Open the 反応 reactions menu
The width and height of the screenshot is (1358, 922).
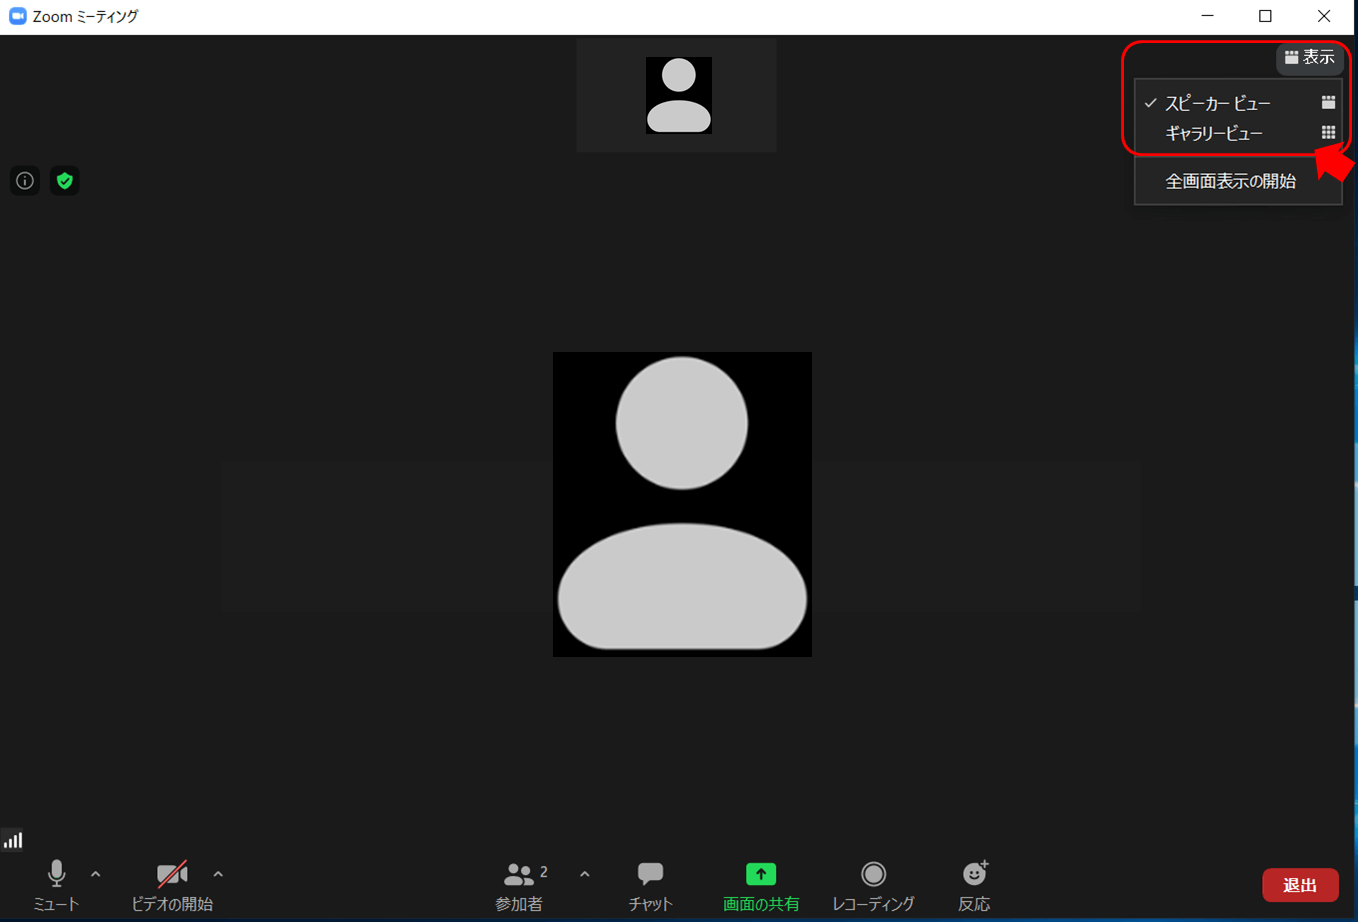click(x=974, y=884)
